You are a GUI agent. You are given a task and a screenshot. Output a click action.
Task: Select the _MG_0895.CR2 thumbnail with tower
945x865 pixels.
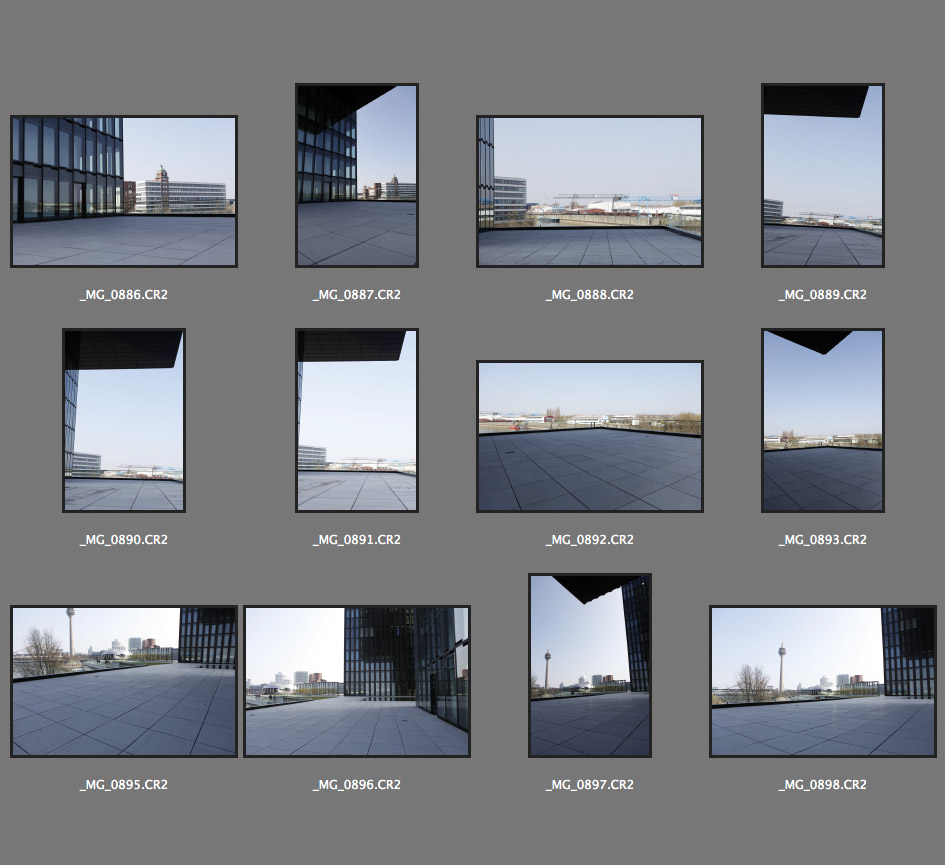[123, 681]
